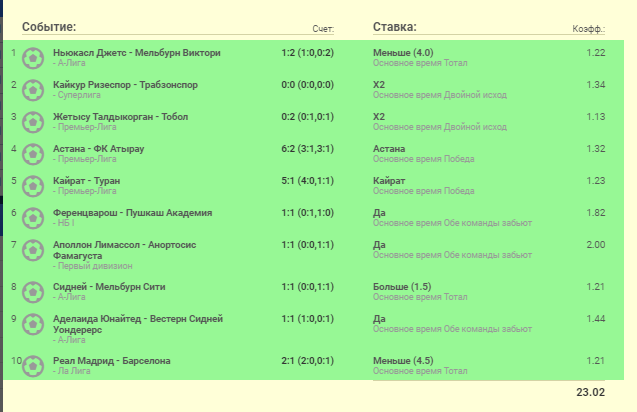This screenshot has width=637, height=412.
Task: Click league label Ла Лига
Action: tap(72, 371)
